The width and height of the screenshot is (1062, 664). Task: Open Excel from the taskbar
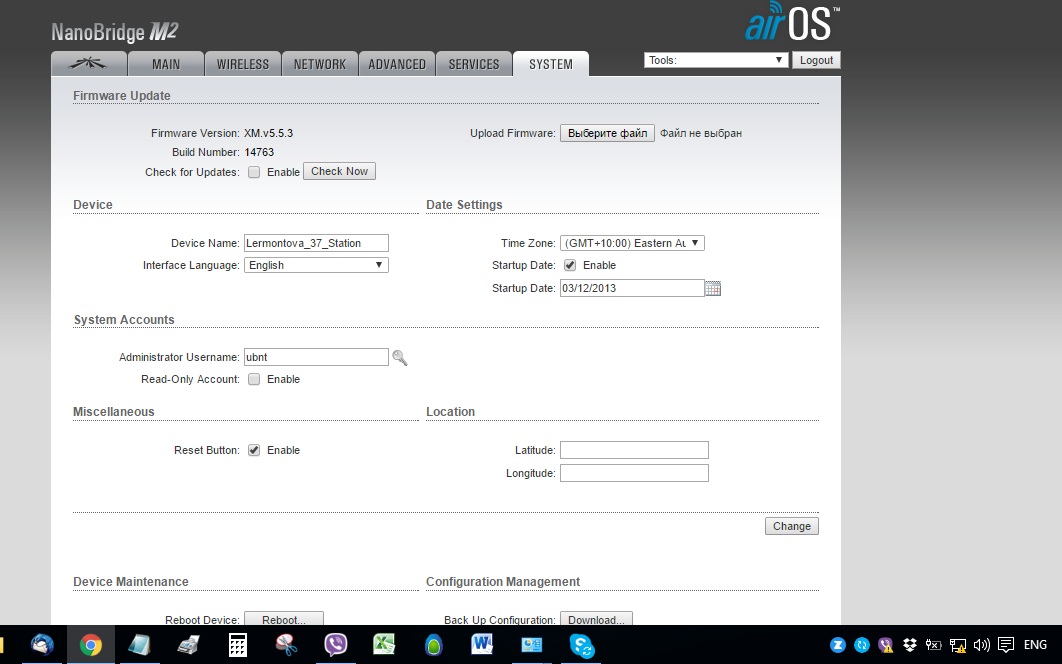(385, 645)
